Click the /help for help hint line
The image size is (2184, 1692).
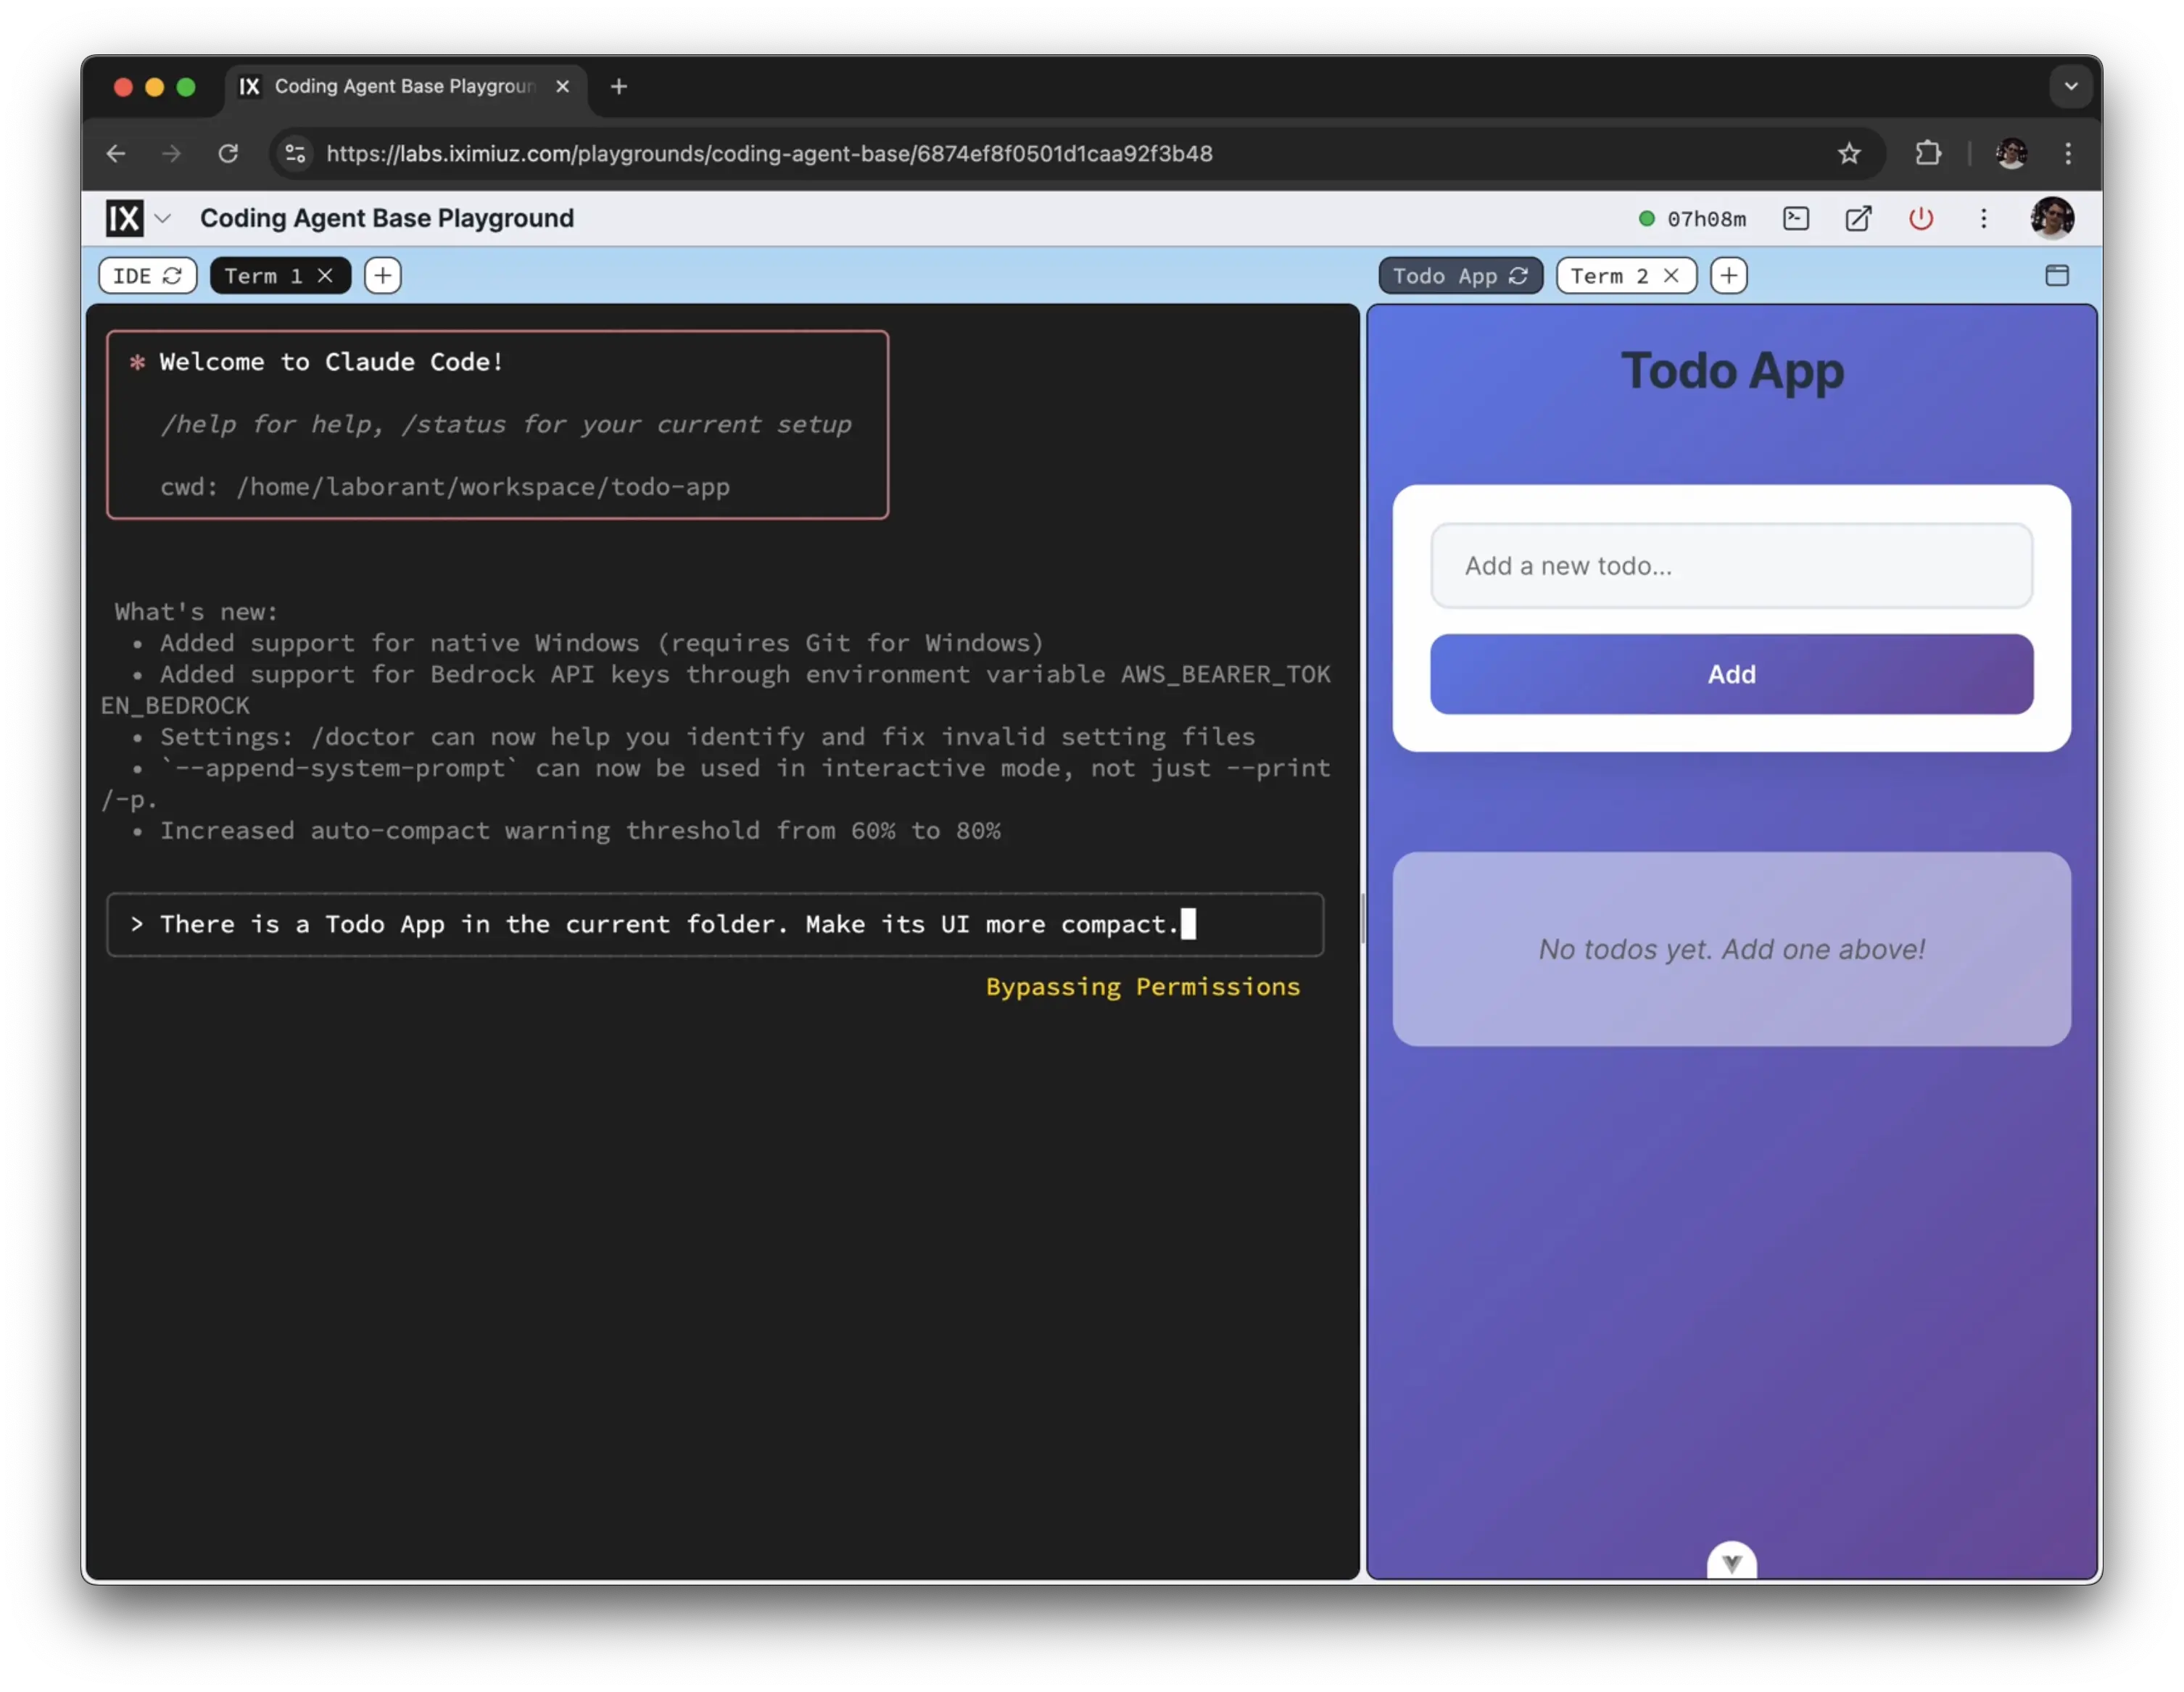(x=506, y=424)
